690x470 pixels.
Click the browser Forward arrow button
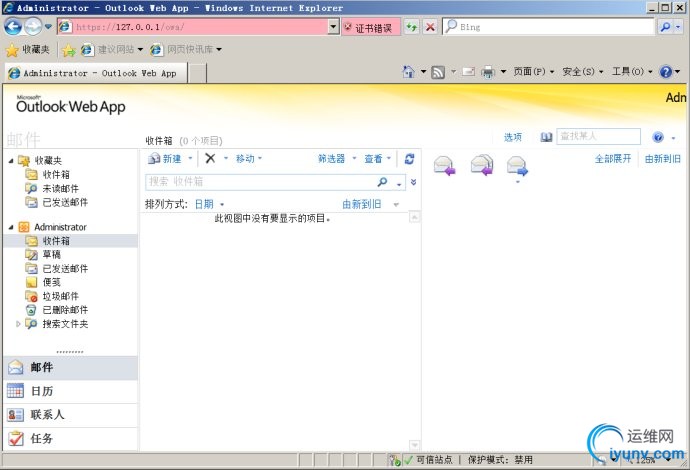33,27
